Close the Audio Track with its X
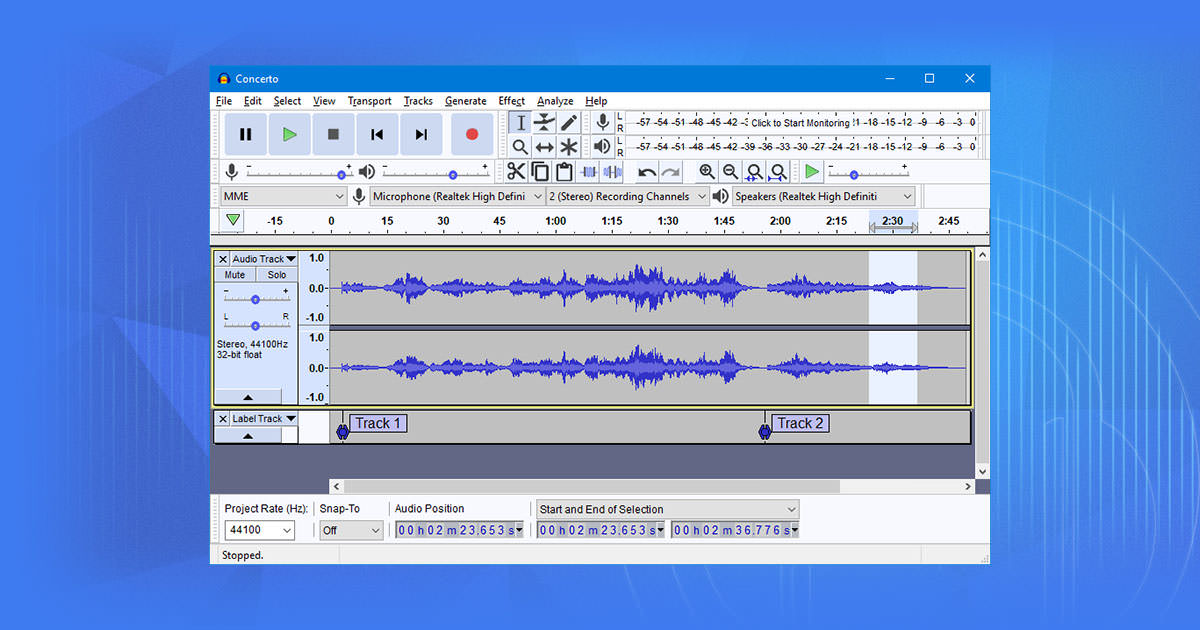 [223, 259]
